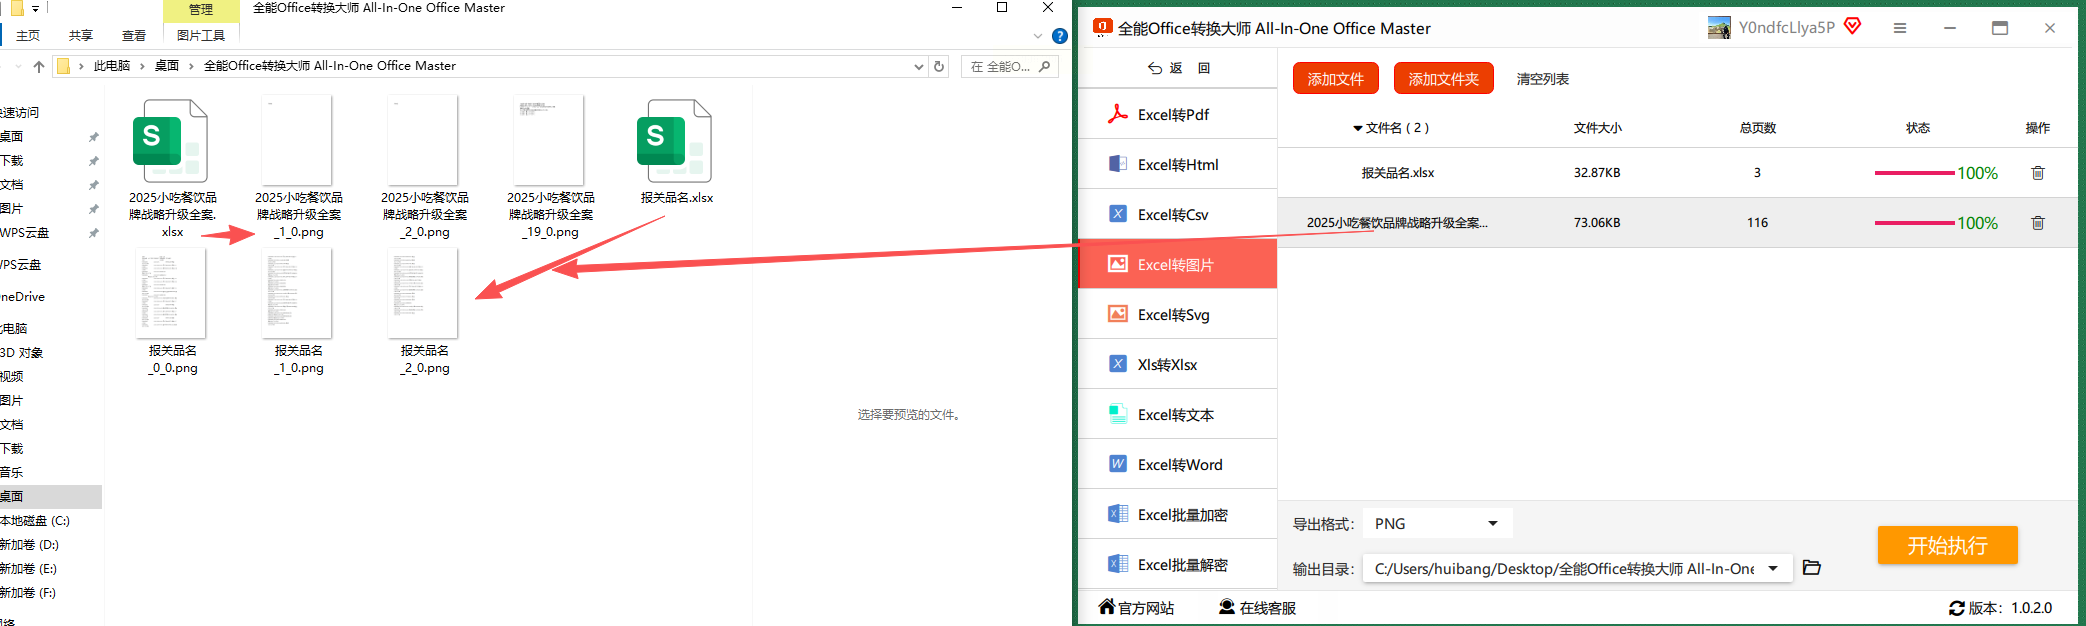Image resolution: width=2086 pixels, height=626 pixels.
Task: Choose the Excel转Csv tool
Action: 1177,214
